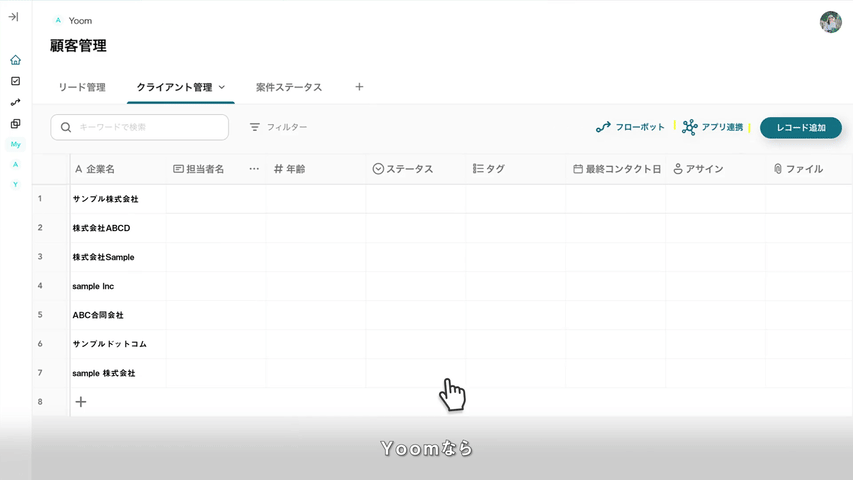Open the three-dot menu on 担当者名 column
853x480 pixels.
point(253,169)
